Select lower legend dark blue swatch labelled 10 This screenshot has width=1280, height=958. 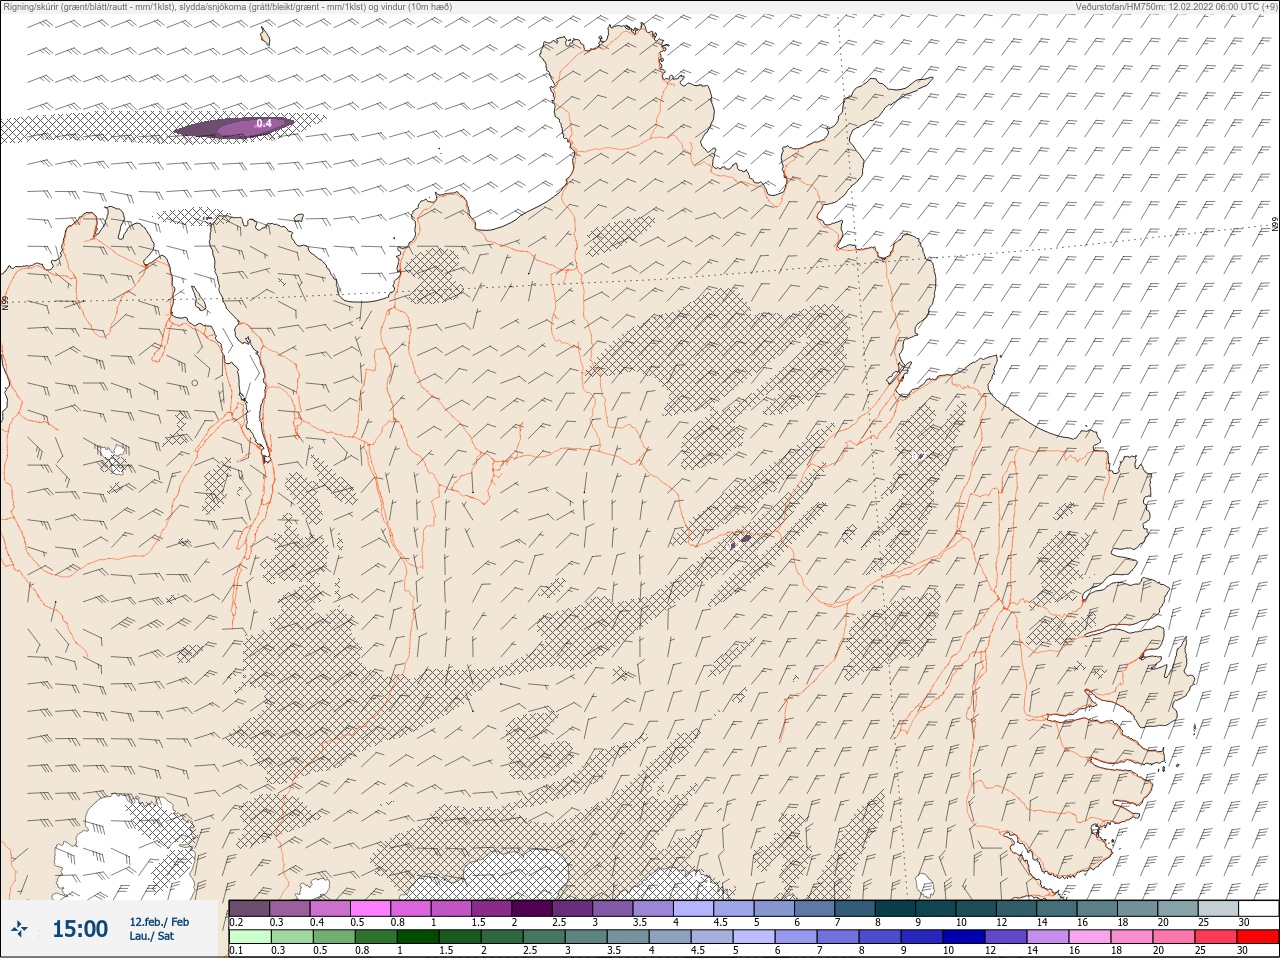(x=964, y=937)
